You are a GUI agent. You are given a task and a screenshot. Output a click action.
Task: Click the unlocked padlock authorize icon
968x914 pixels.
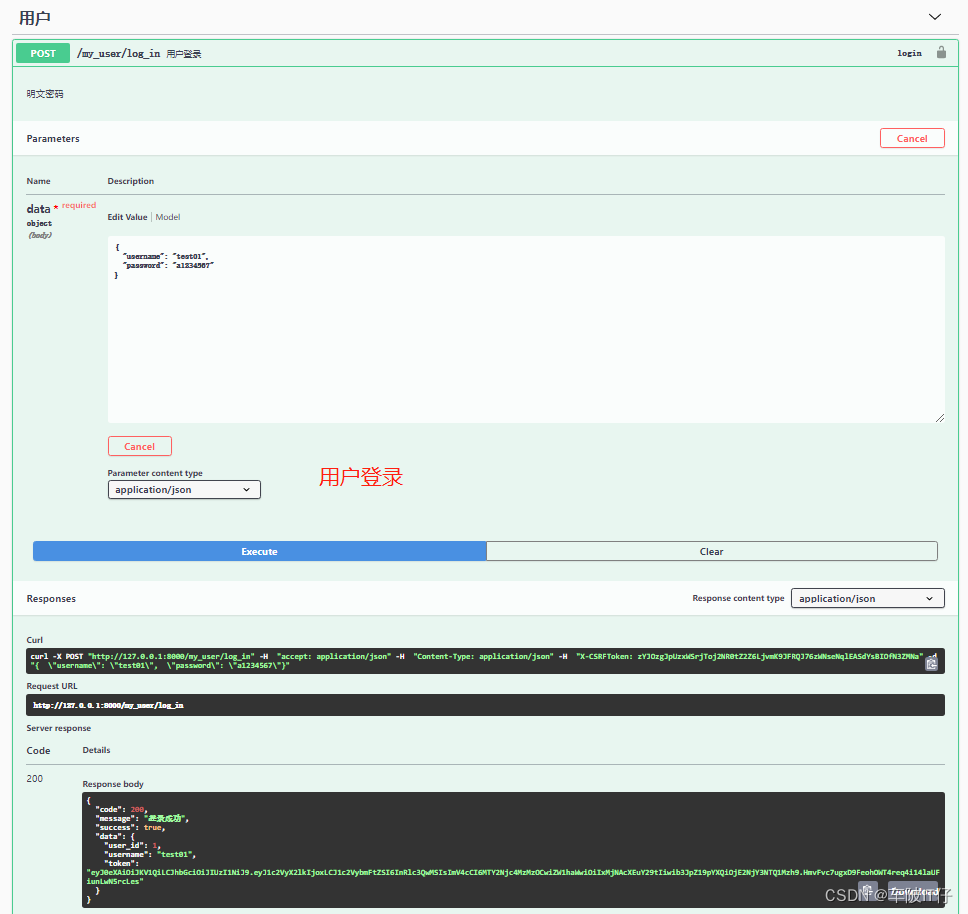(x=941, y=53)
